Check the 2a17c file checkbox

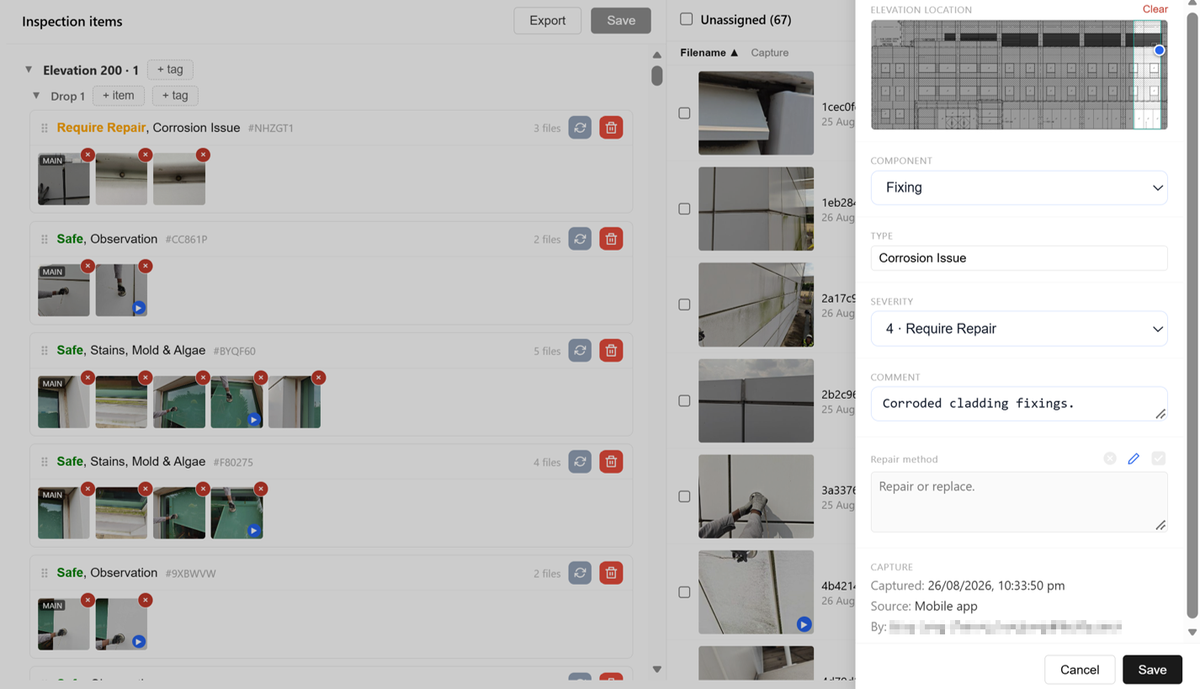click(x=685, y=305)
